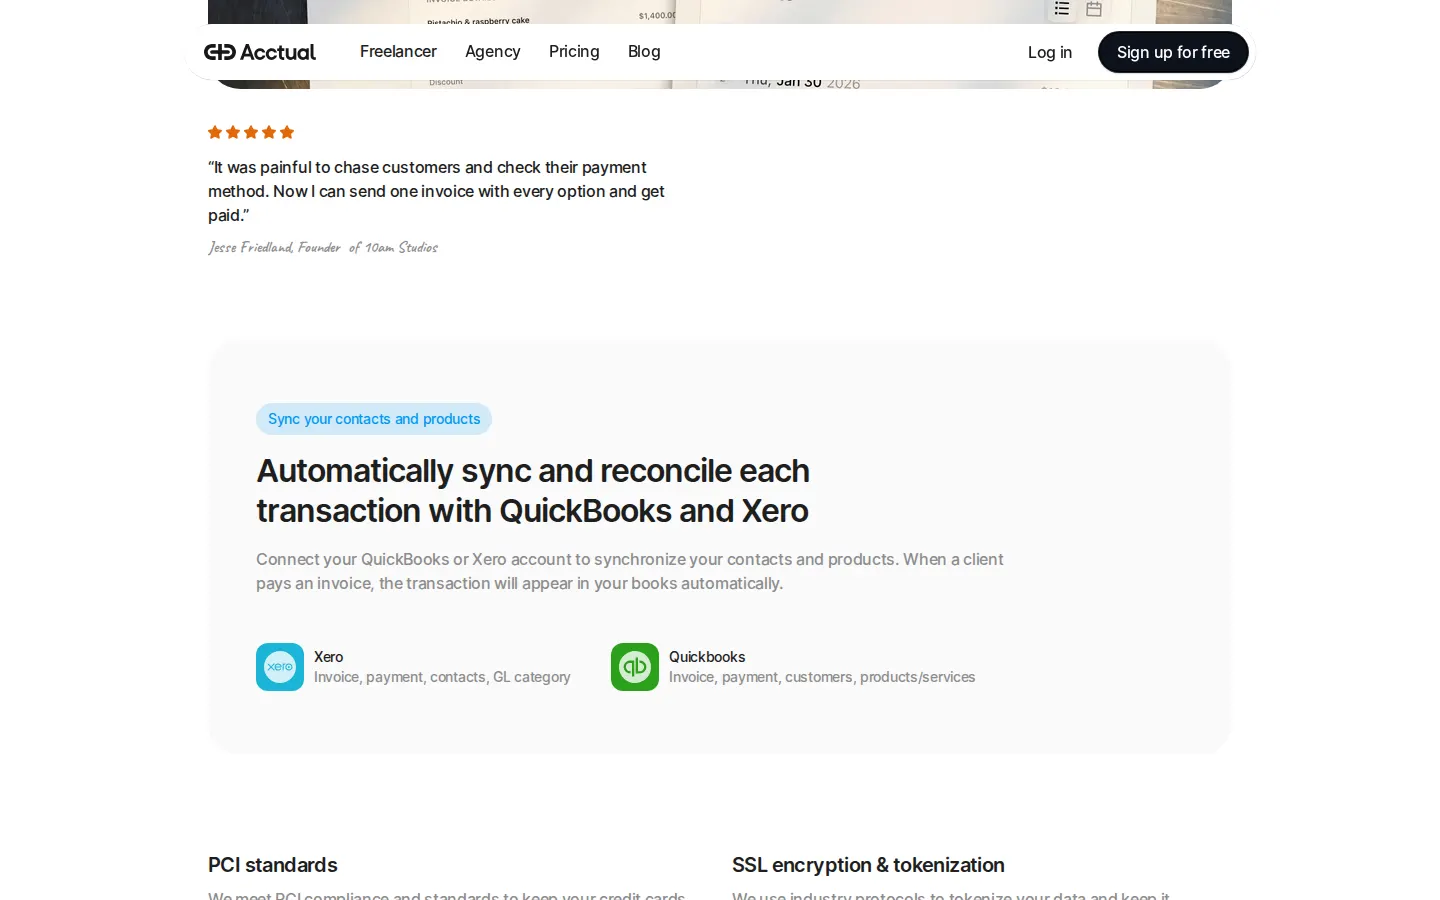This screenshot has height=900, width=1440.
Task: Click 'Invoice, payment, customers, products/services' text
Action: click(x=822, y=677)
